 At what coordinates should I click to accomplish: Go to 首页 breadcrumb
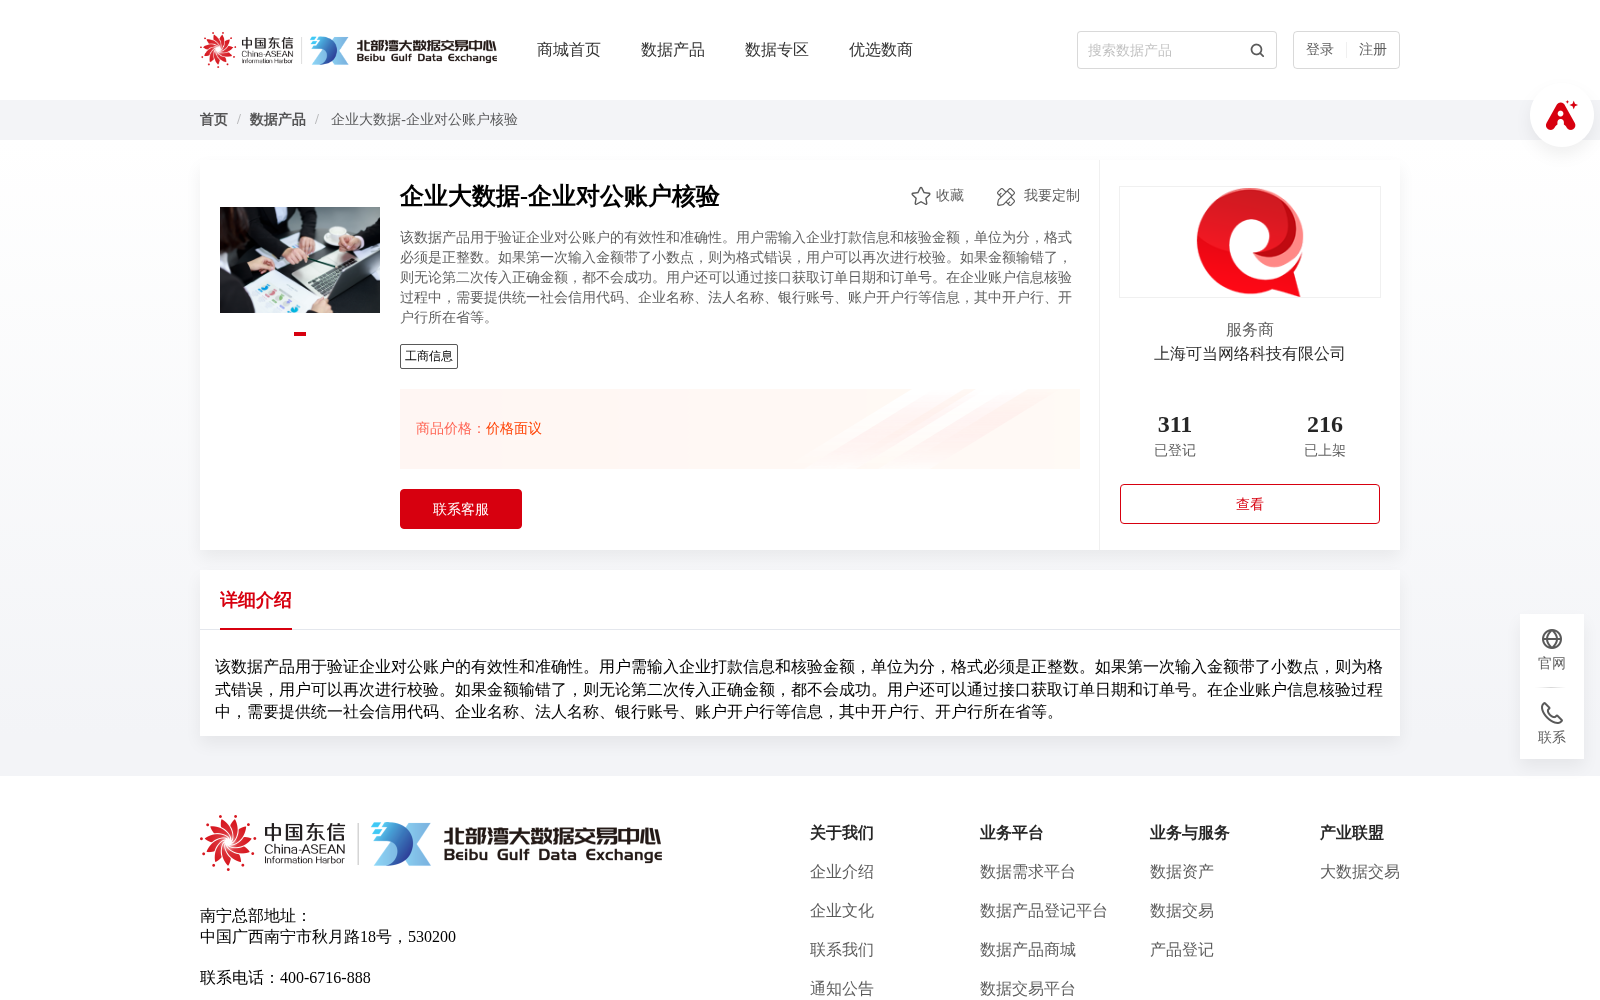click(x=214, y=120)
